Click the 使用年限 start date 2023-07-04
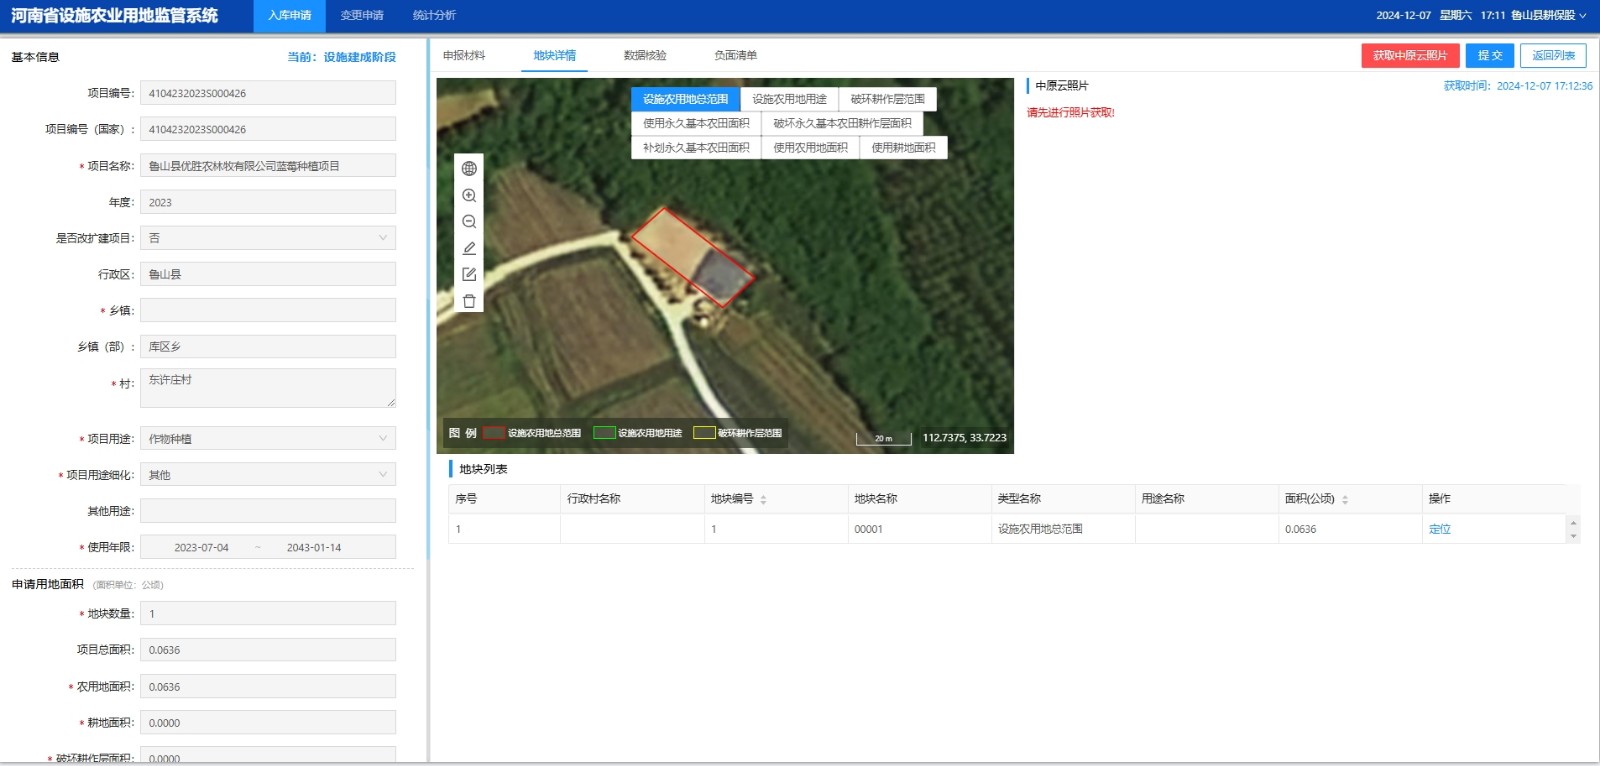The width and height of the screenshot is (1600, 766). [201, 547]
